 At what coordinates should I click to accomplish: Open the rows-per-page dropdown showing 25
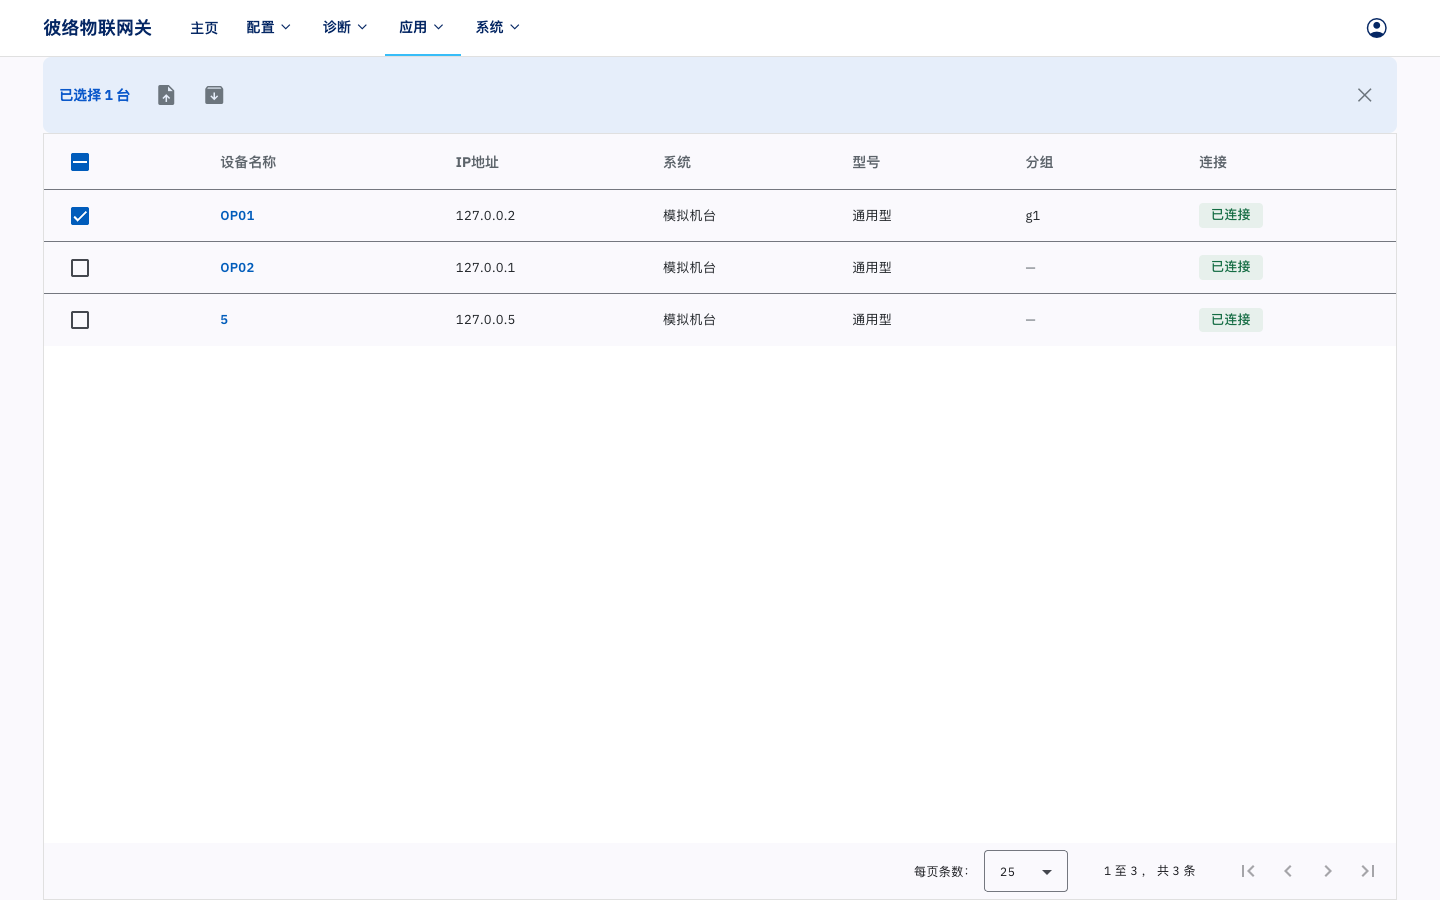click(1025, 871)
